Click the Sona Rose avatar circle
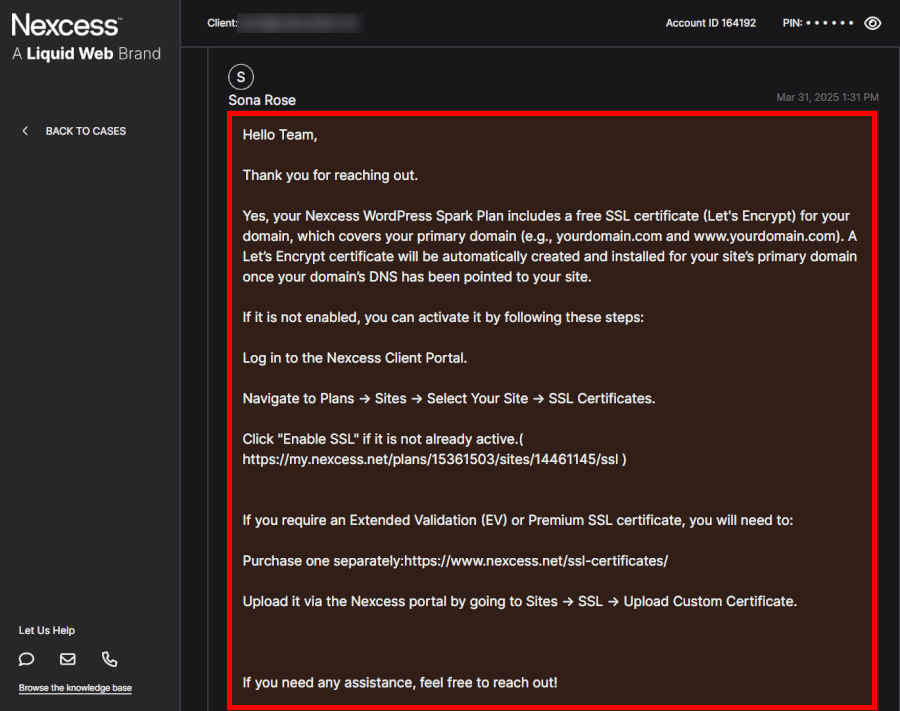Image resolution: width=900 pixels, height=711 pixels. [241, 77]
